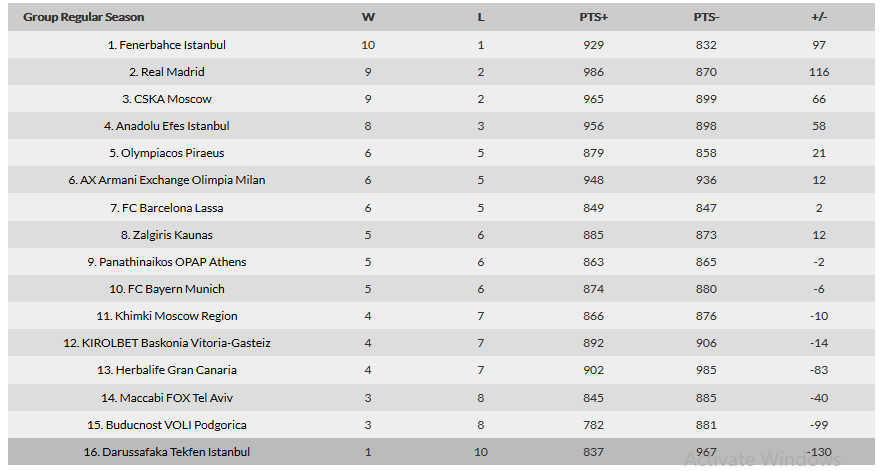
Task: Sort table by PTS+ column header
Action: coord(594,17)
